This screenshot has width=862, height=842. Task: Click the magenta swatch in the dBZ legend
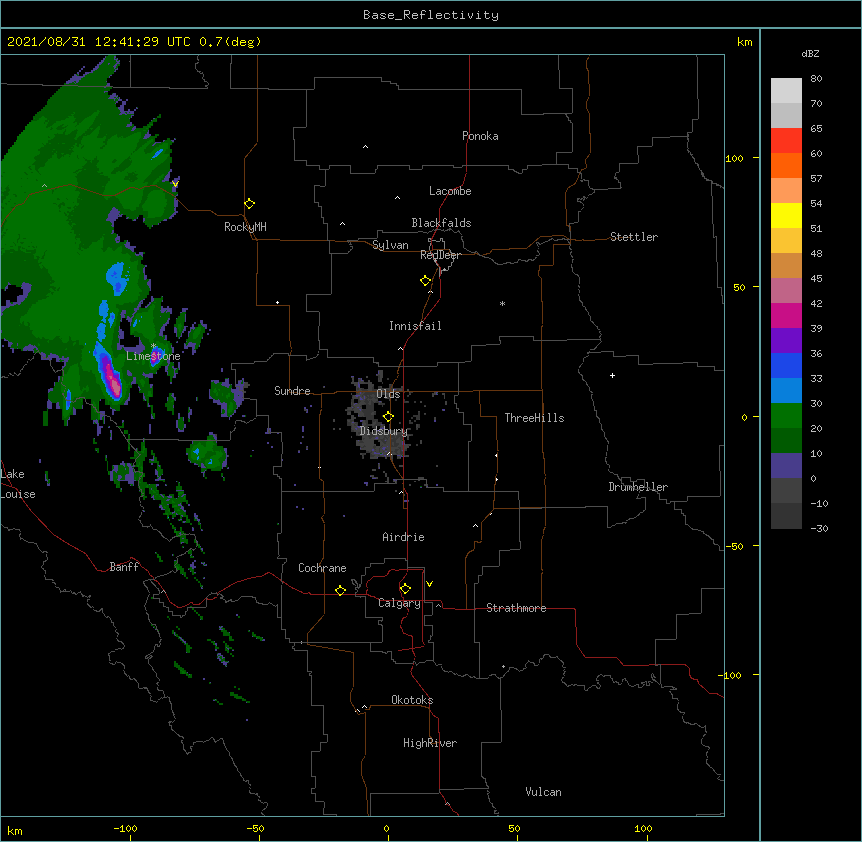point(786,315)
